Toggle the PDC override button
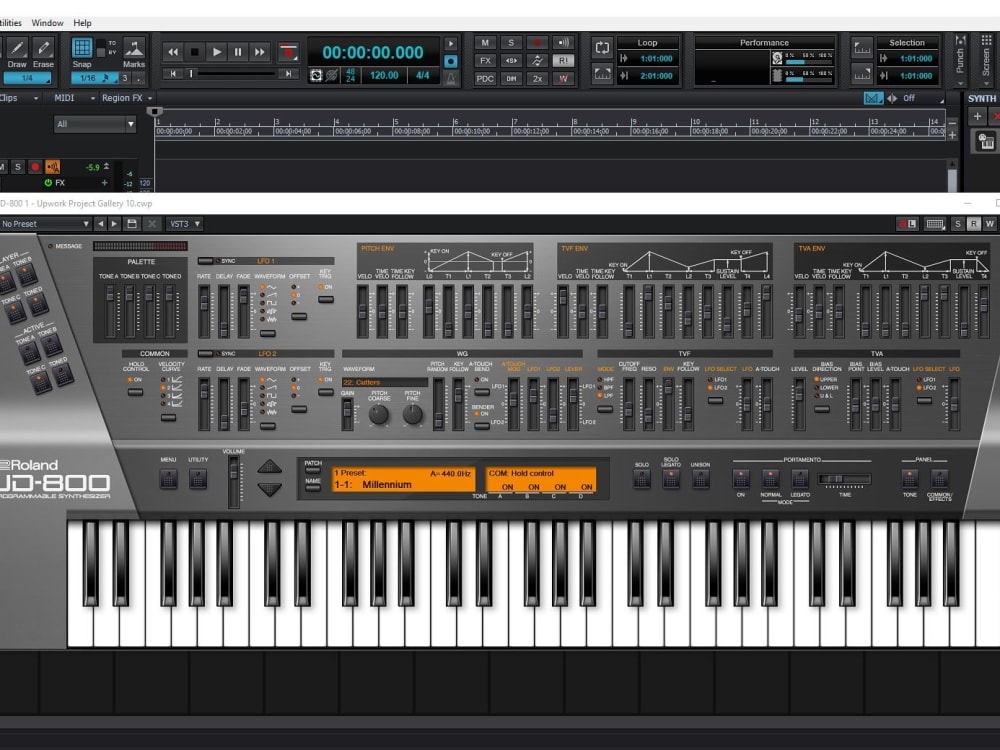The image size is (1000, 750). pos(485,78)
